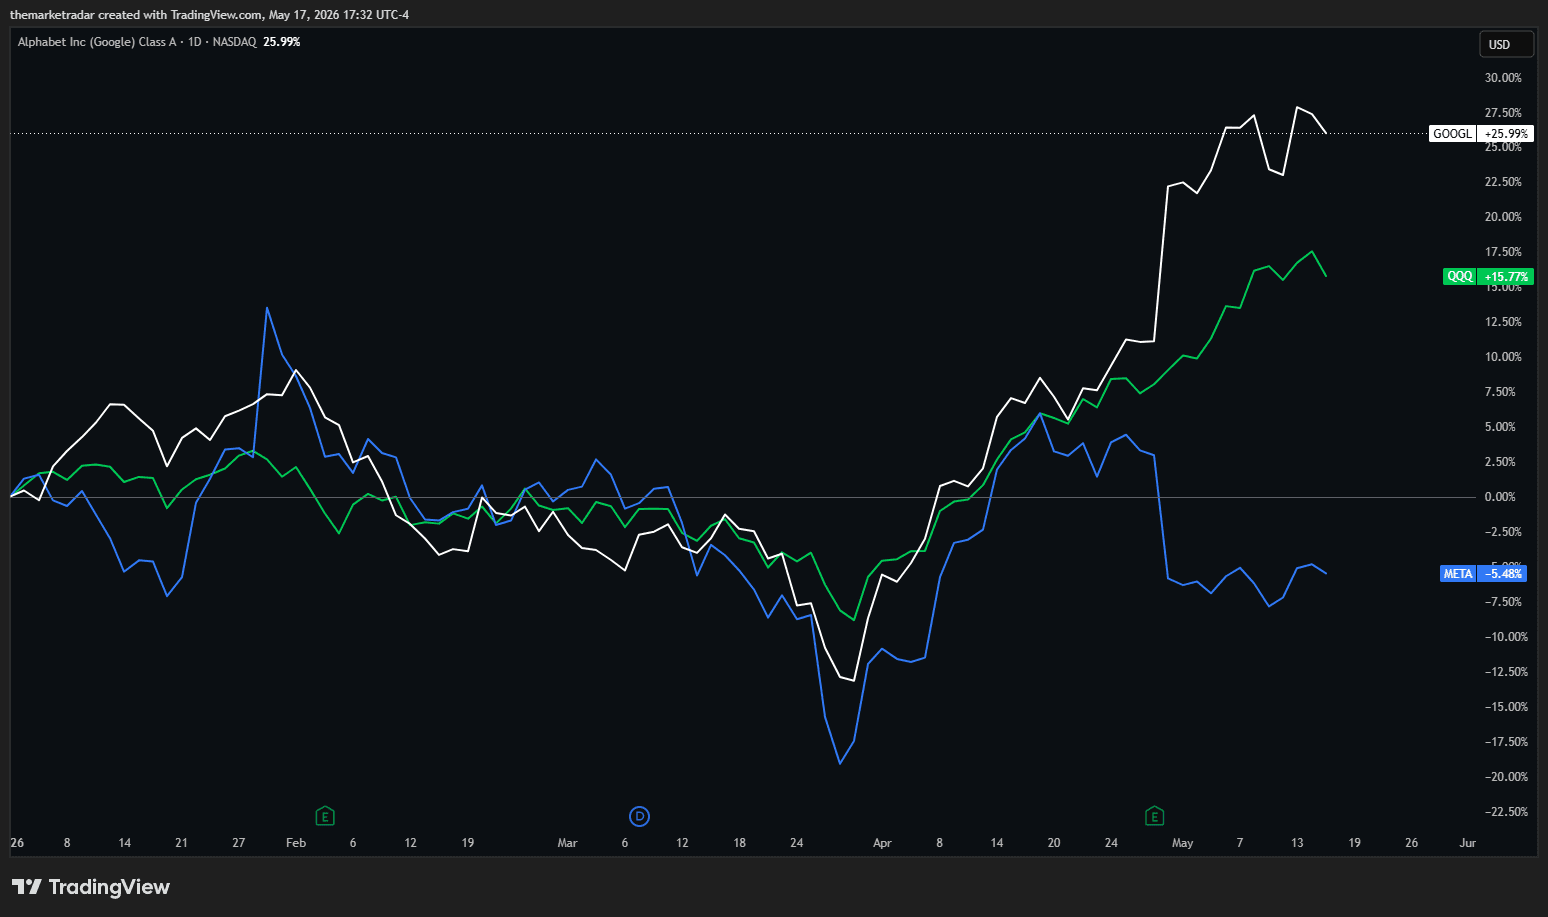Click the -5.48% META value tag
The image size is (1548, 917).
pyautogui.click(x=1503, y=574)
